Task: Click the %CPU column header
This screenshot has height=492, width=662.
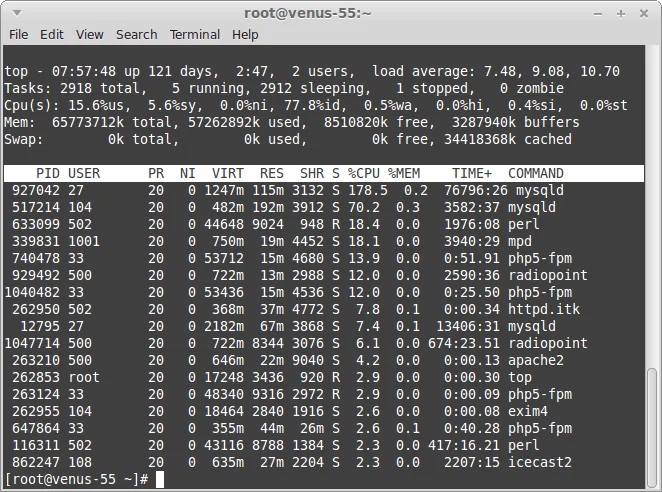Action: [364, 173]
